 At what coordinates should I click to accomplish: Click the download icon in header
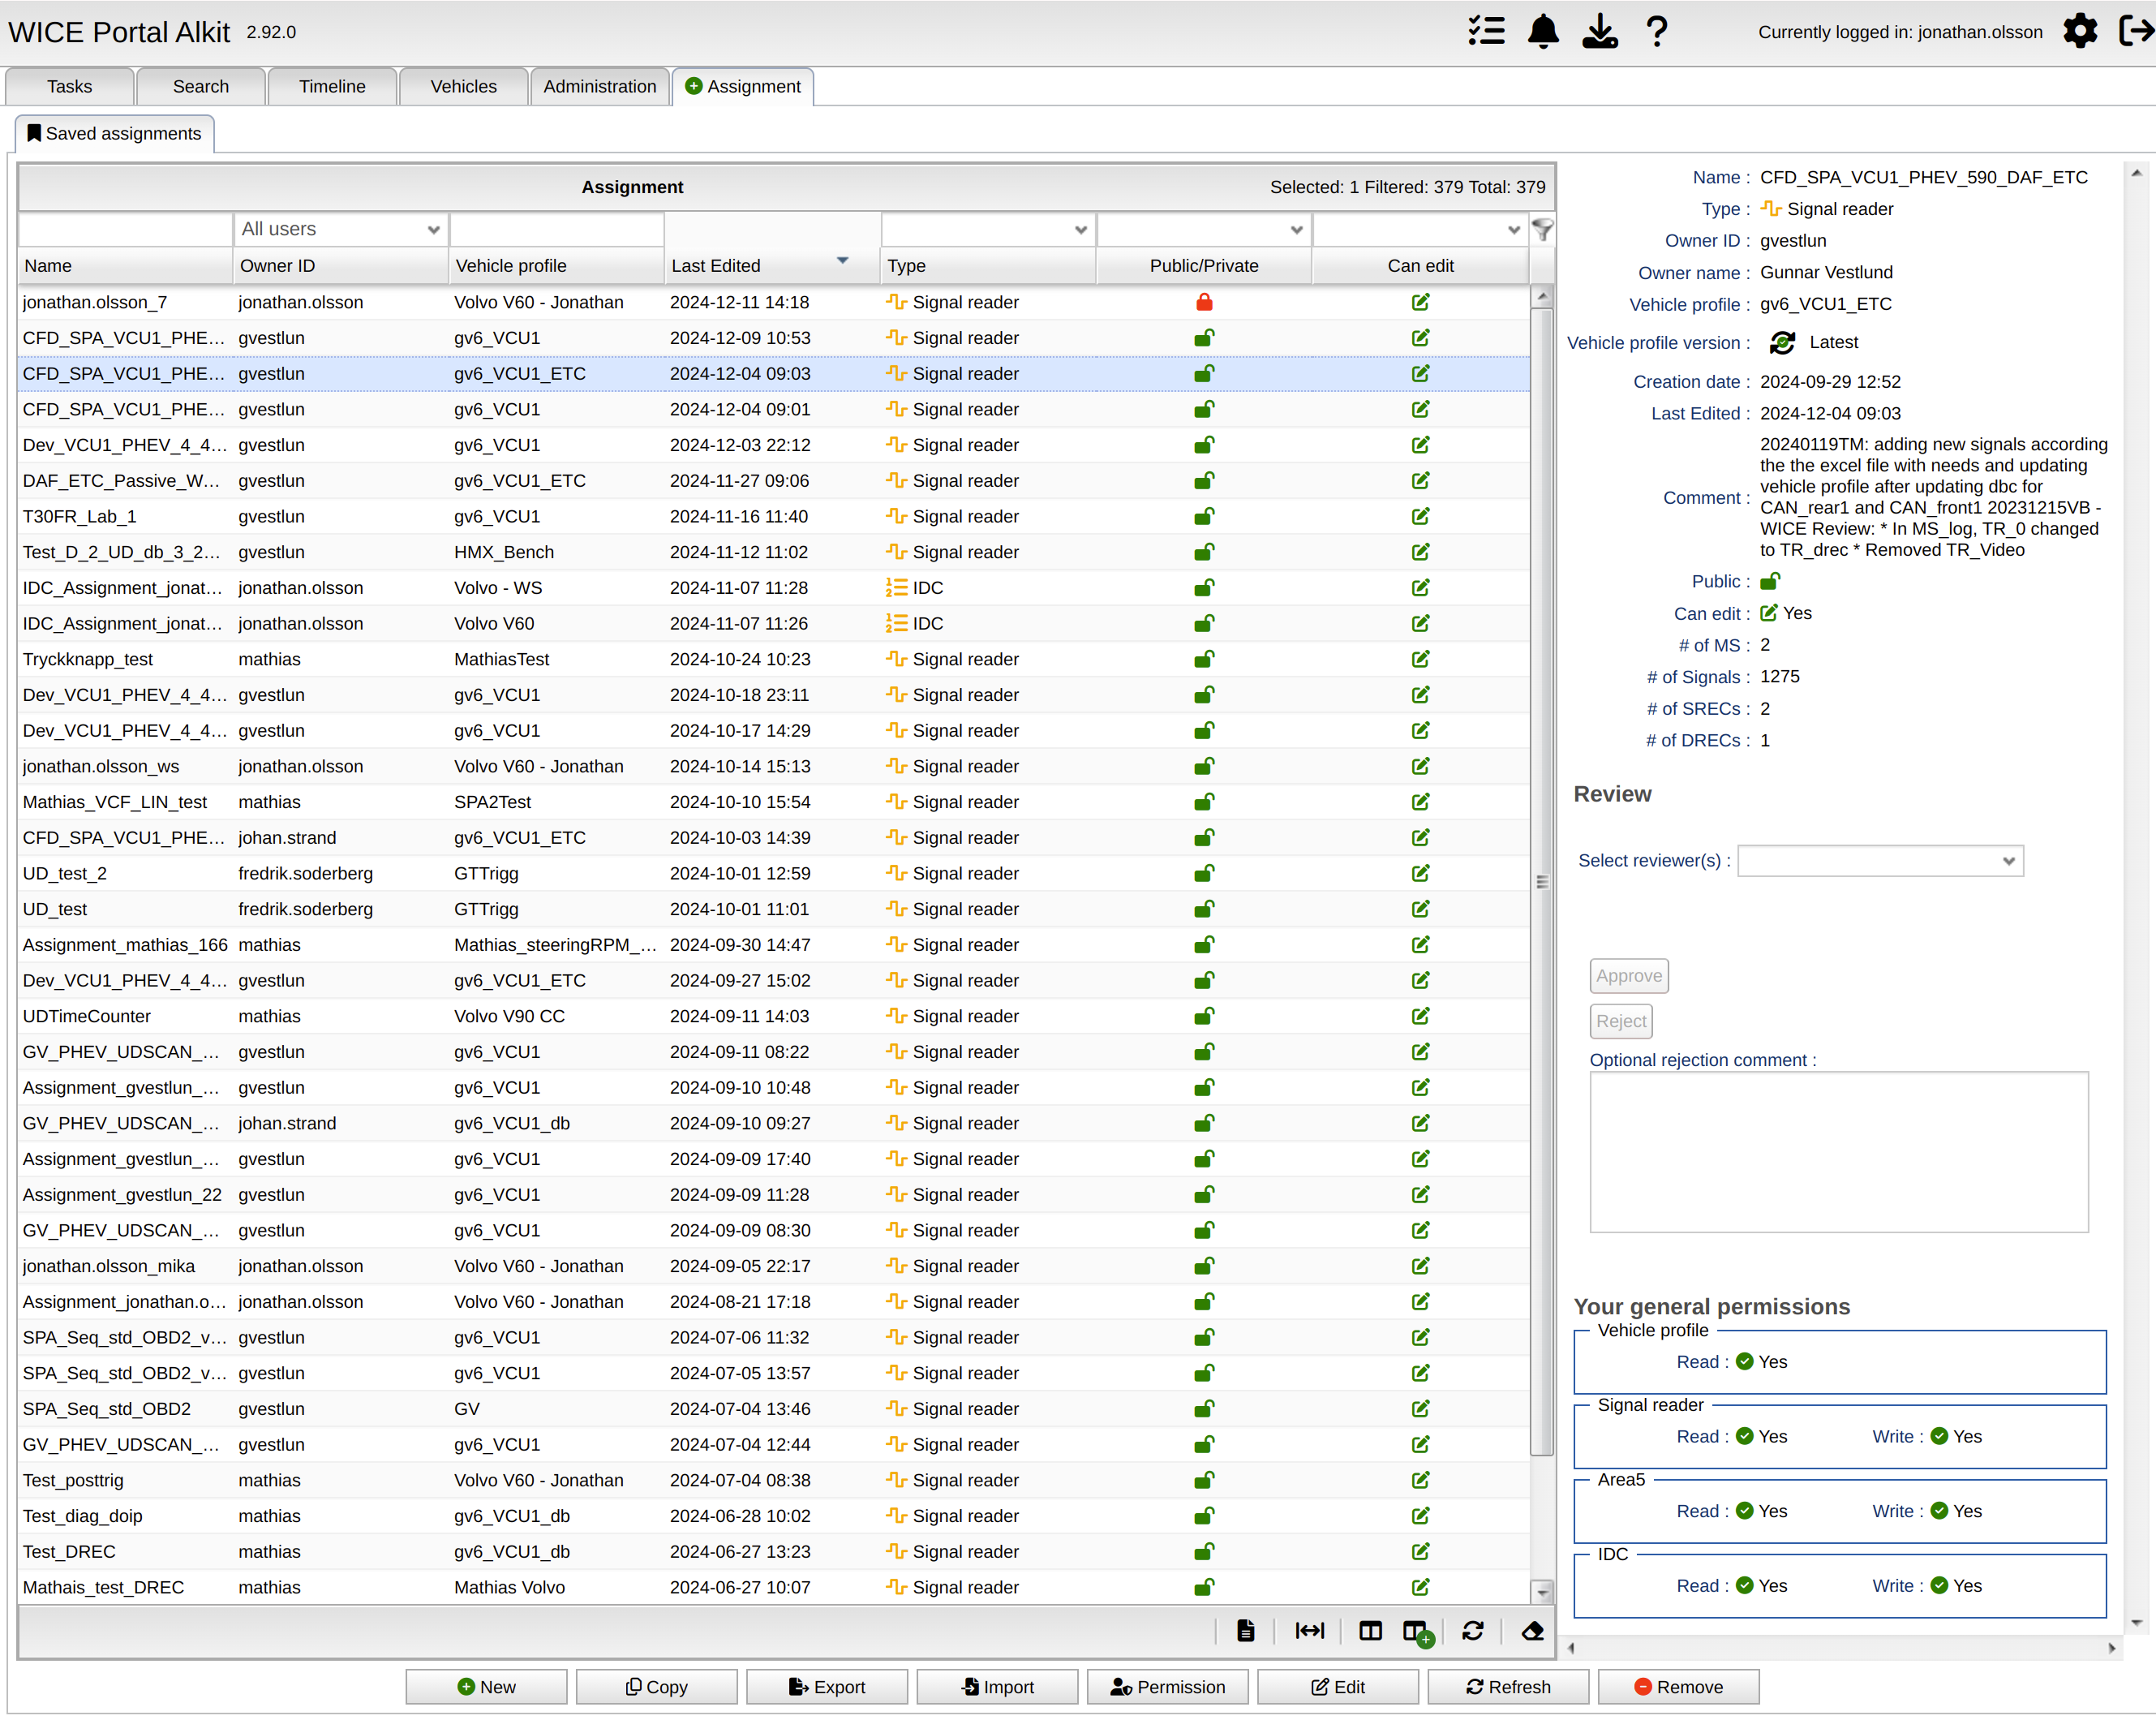[1599, 32]
